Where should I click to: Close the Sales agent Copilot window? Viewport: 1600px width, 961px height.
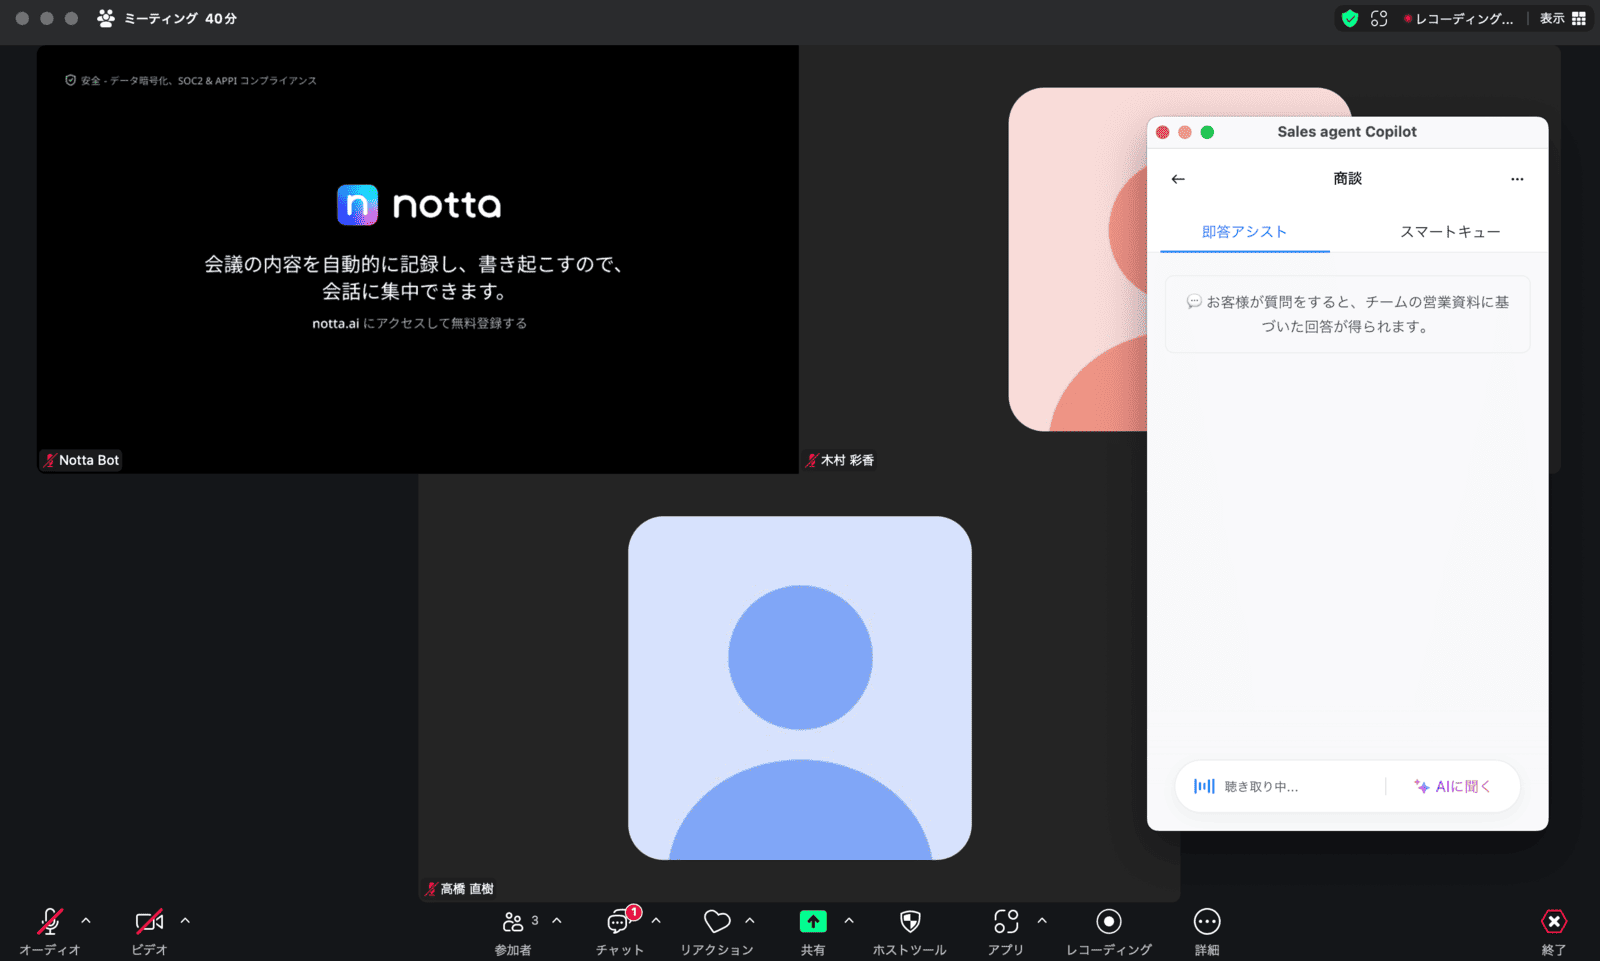(x=1162, y=132)
